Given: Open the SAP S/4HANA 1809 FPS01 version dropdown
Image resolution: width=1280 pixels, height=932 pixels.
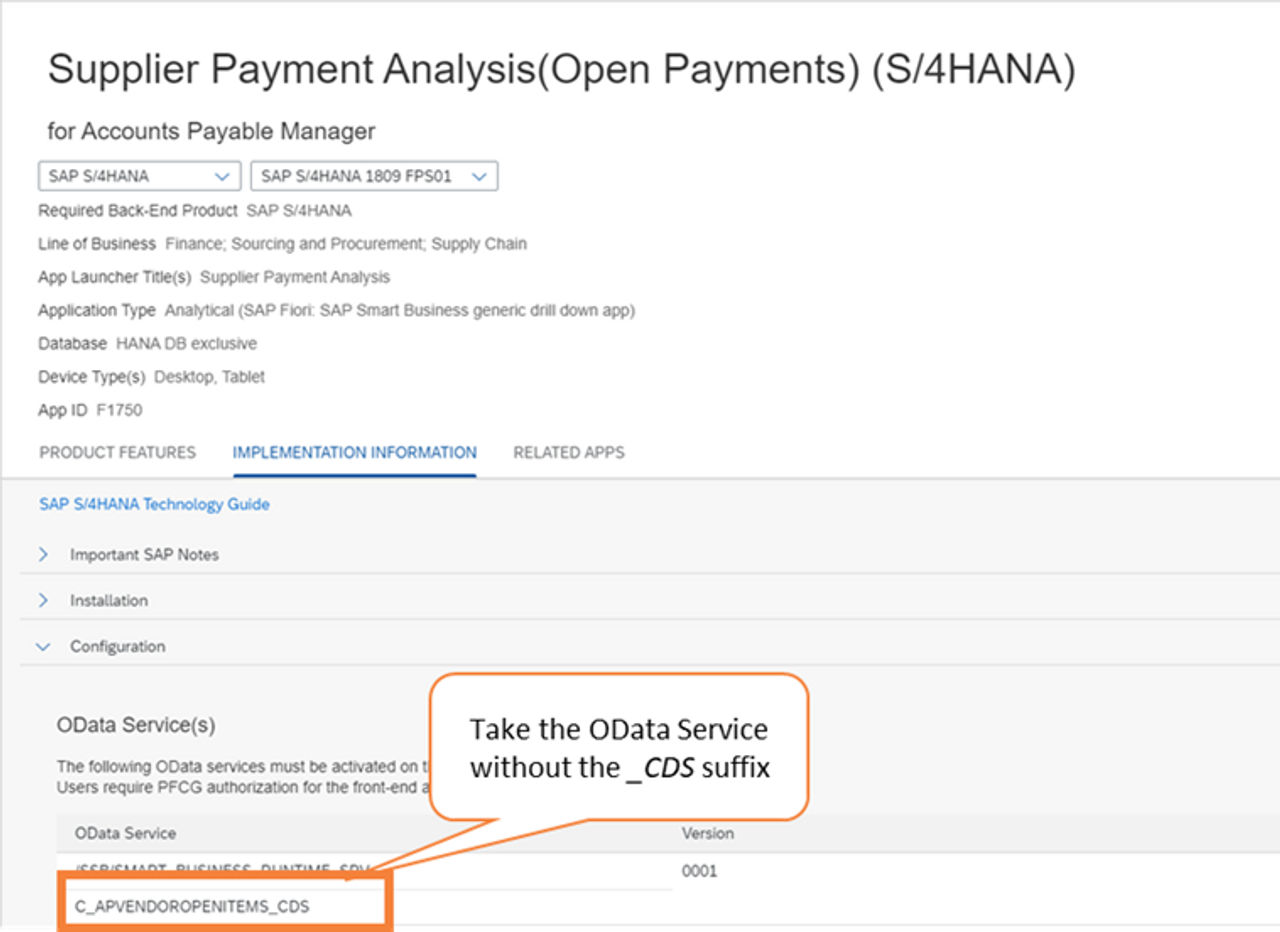Looking at the screenshot, I should pos(374,176).
